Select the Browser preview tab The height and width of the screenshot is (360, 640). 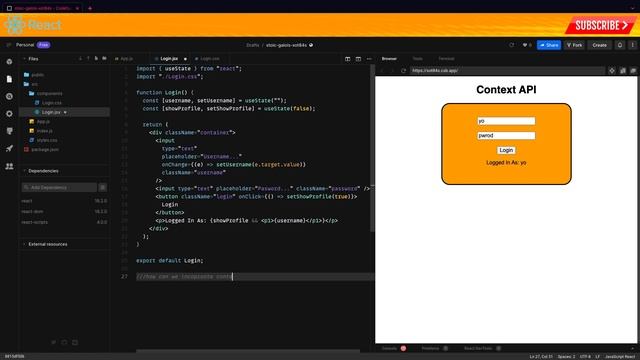[x=389, y=59]
